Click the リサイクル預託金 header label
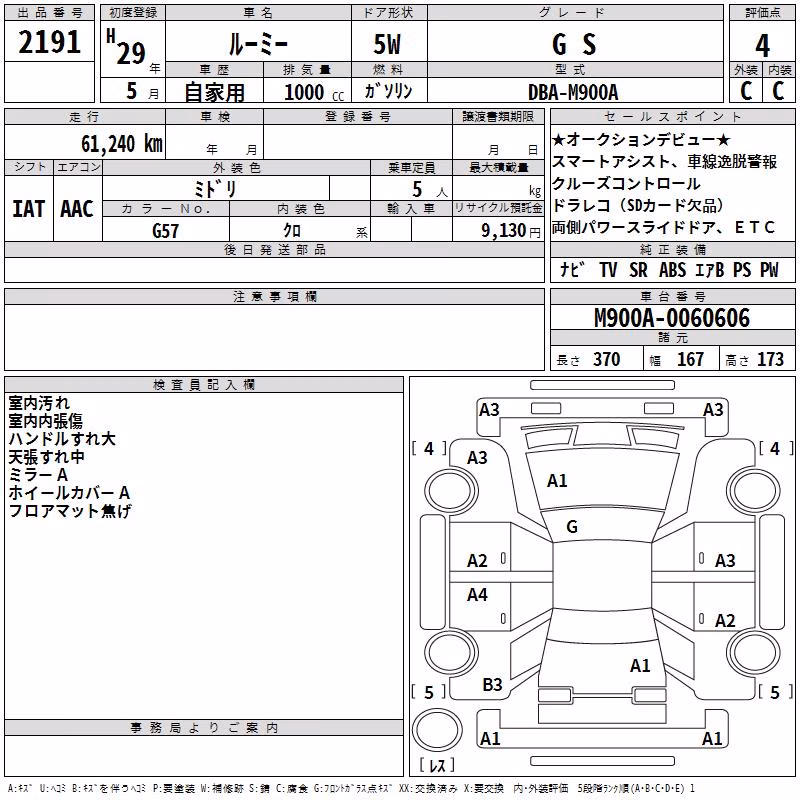This screenshot has width=800, height=800. pyautogui.click(x=498, y=208)
